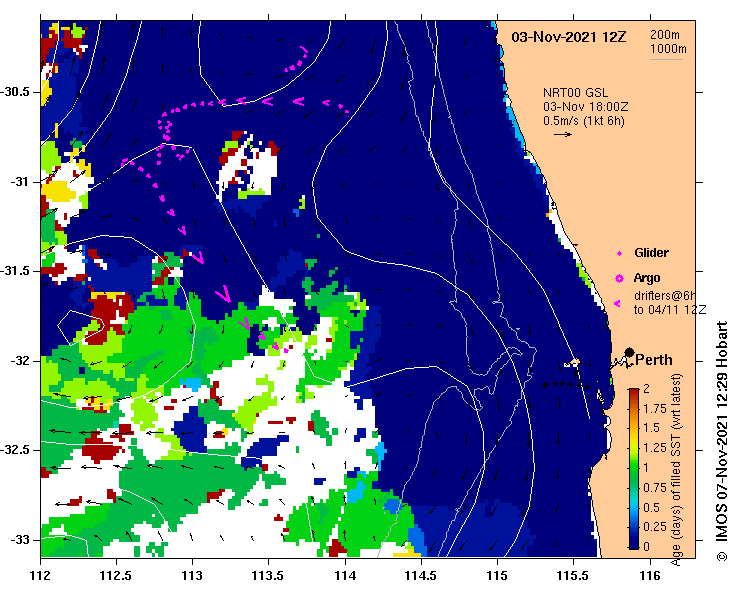Screen dimensions: 739x592
Task: Click longitude label 113
Action: coord(192,576)
